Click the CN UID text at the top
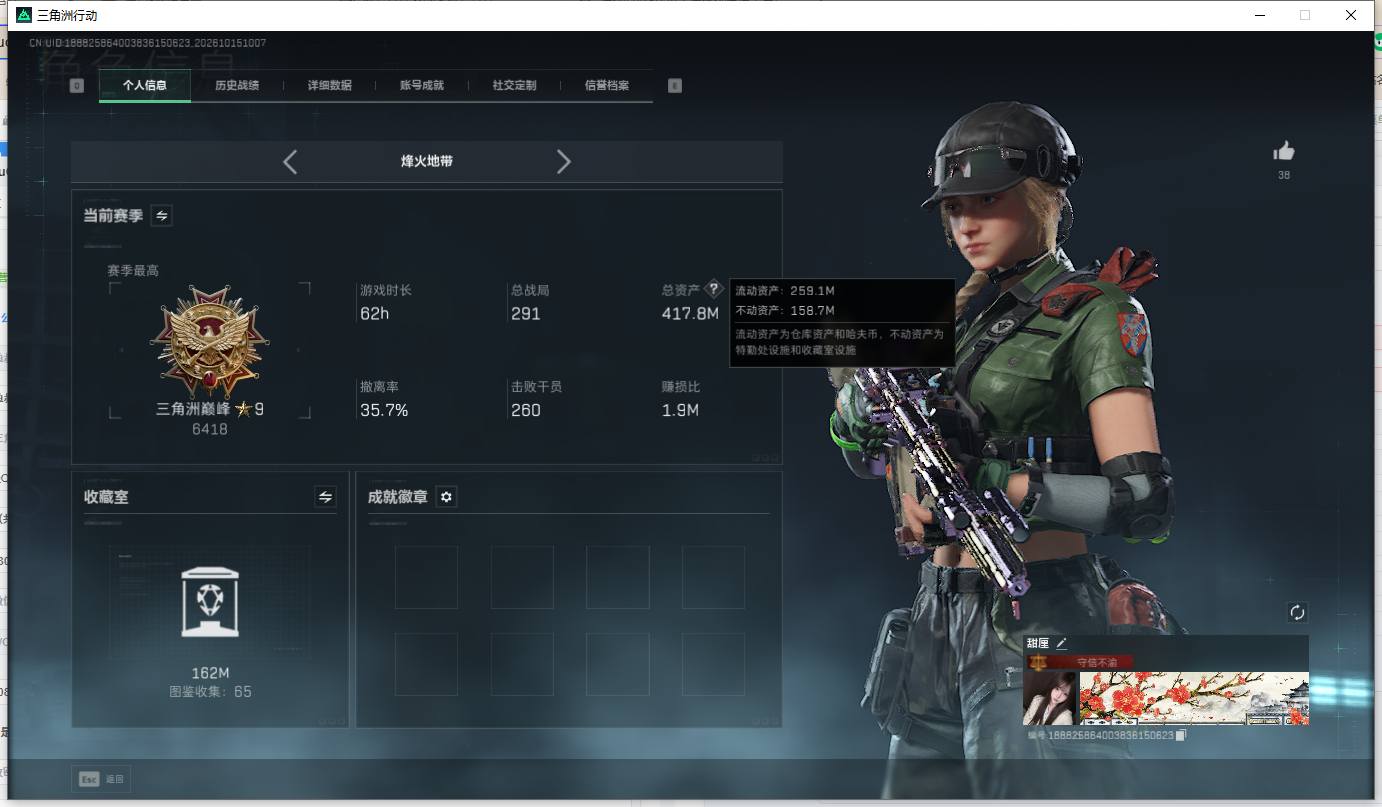This screenshot has width=1382, height=807. pyautogui.click(x=147, y=43)
